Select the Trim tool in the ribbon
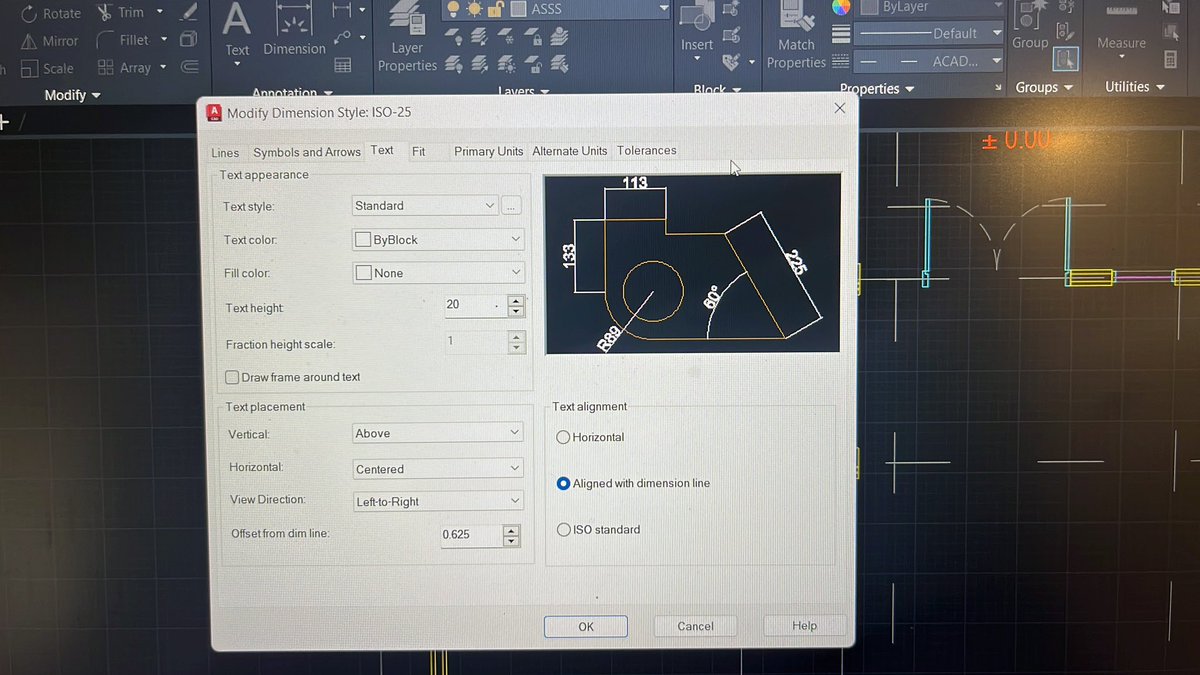 pos(121,12)
